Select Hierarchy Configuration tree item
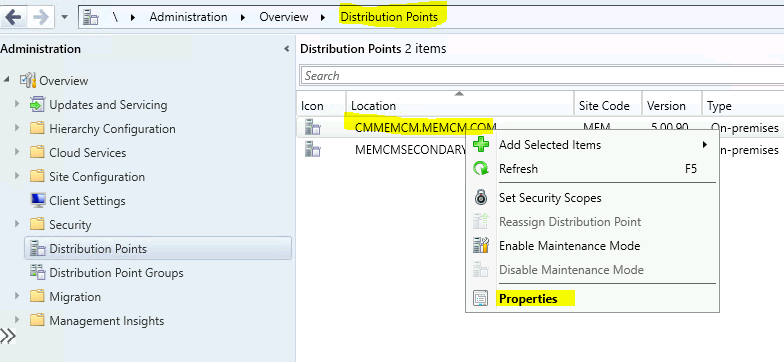The width and height of the screenshot is (784, 362). (x=112, y=128)
